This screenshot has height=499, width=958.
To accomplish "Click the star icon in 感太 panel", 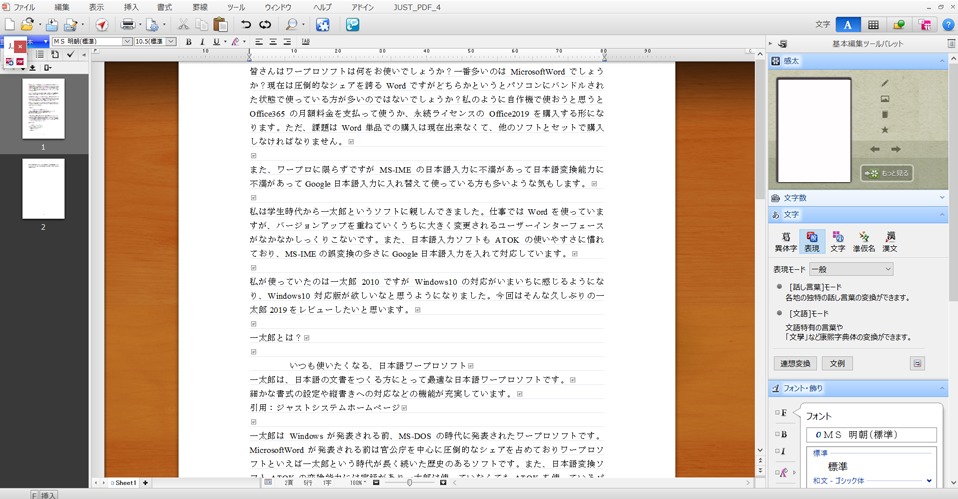I will [x=885, y=129].
